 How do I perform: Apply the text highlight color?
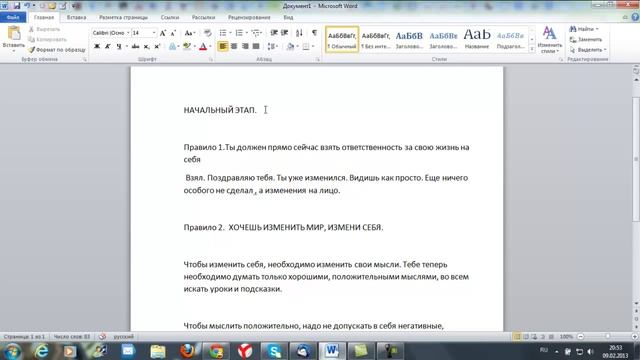187,47
